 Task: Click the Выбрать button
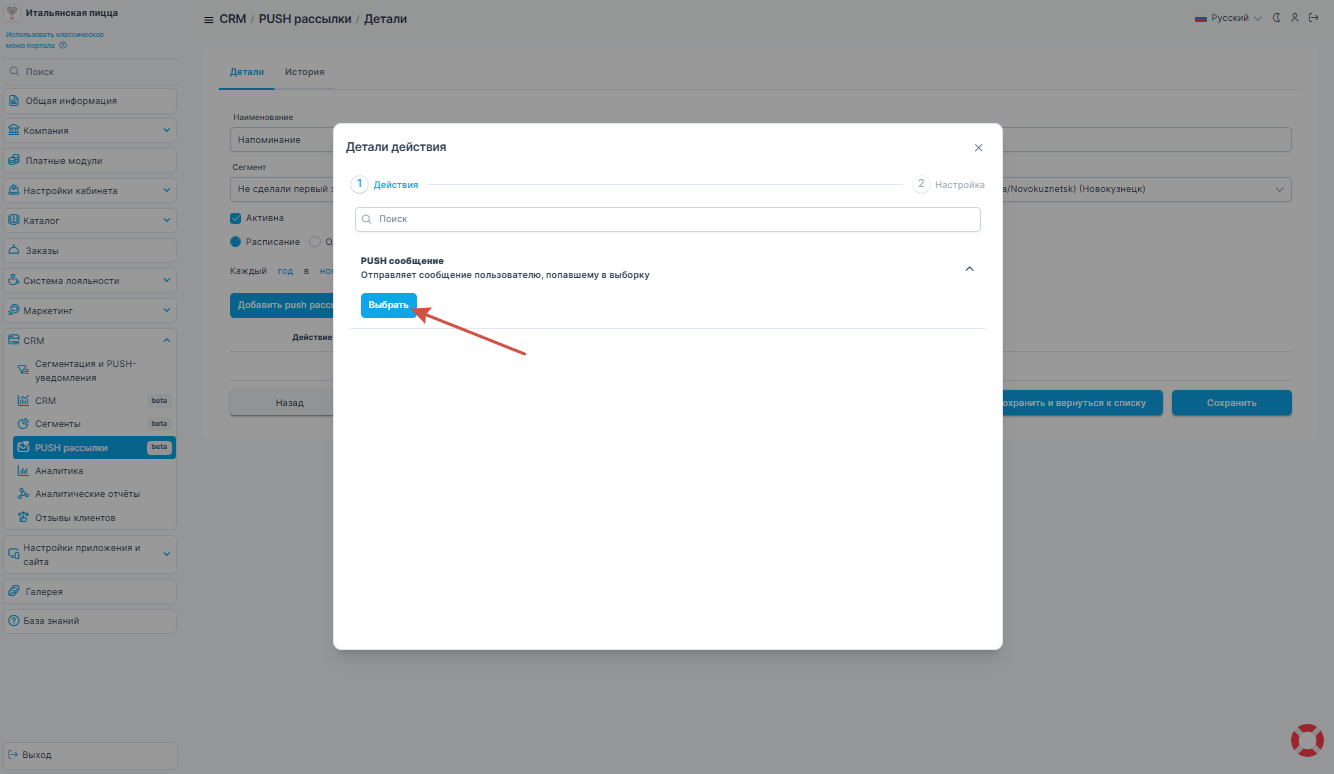click(x=388, y=305)
